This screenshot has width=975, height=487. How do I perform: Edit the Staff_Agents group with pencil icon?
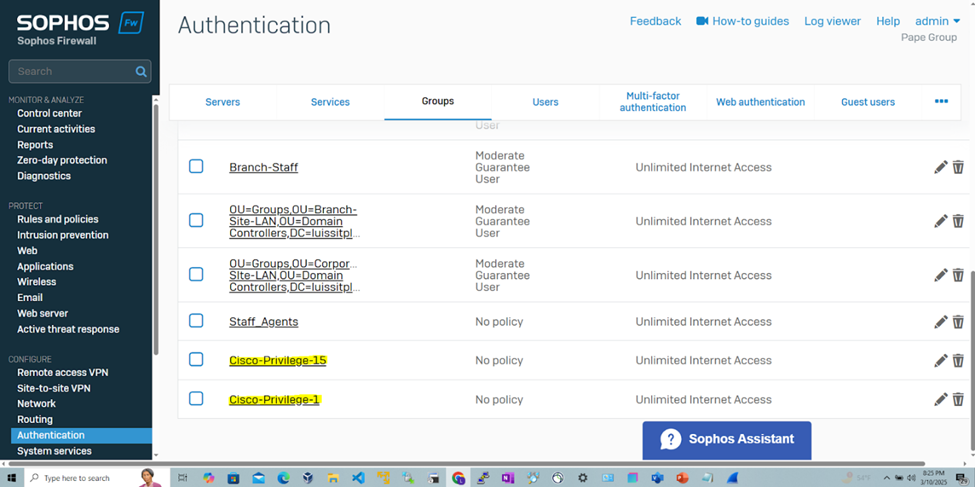tap(941, 322)
